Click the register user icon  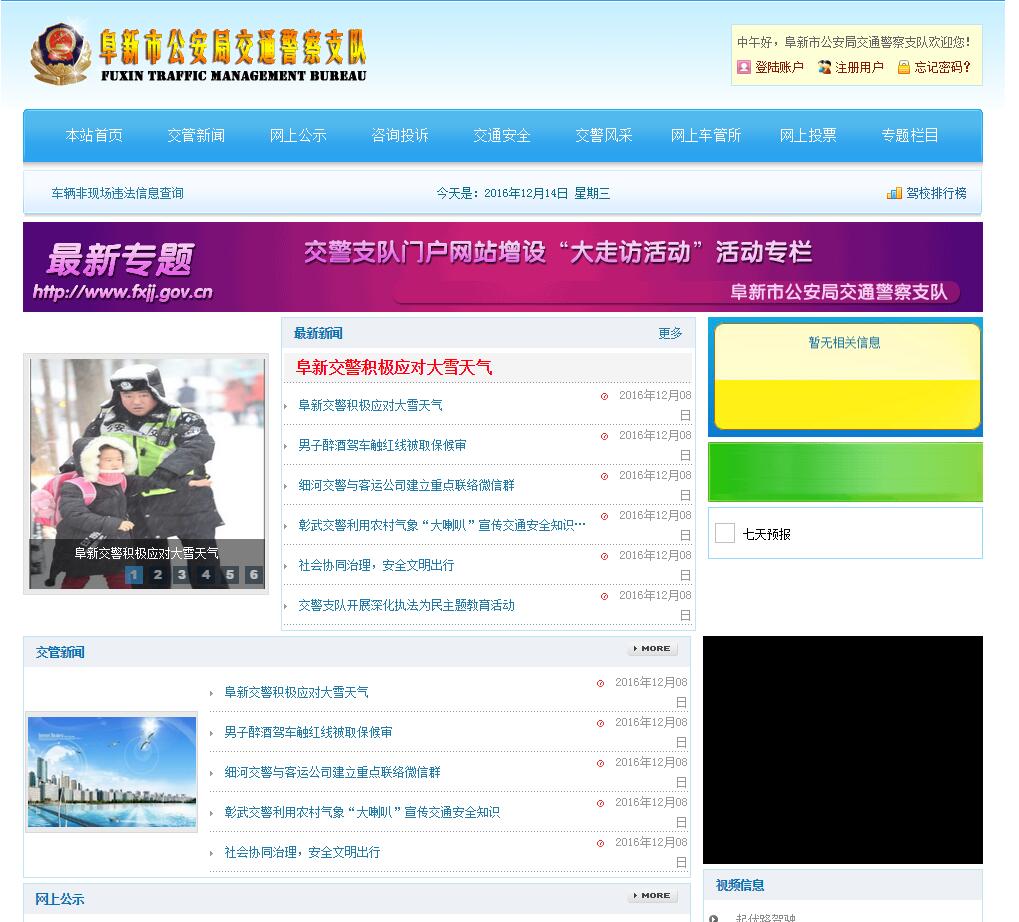coord(824,67)
